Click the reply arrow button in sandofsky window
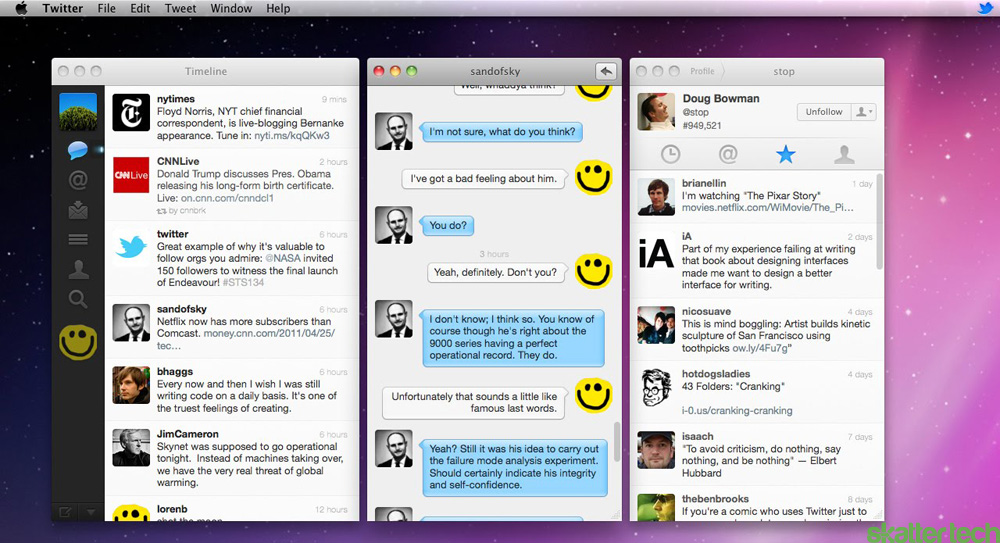Image resolution: width=1000 pixels, height=543 pixels. coord(605,71)
